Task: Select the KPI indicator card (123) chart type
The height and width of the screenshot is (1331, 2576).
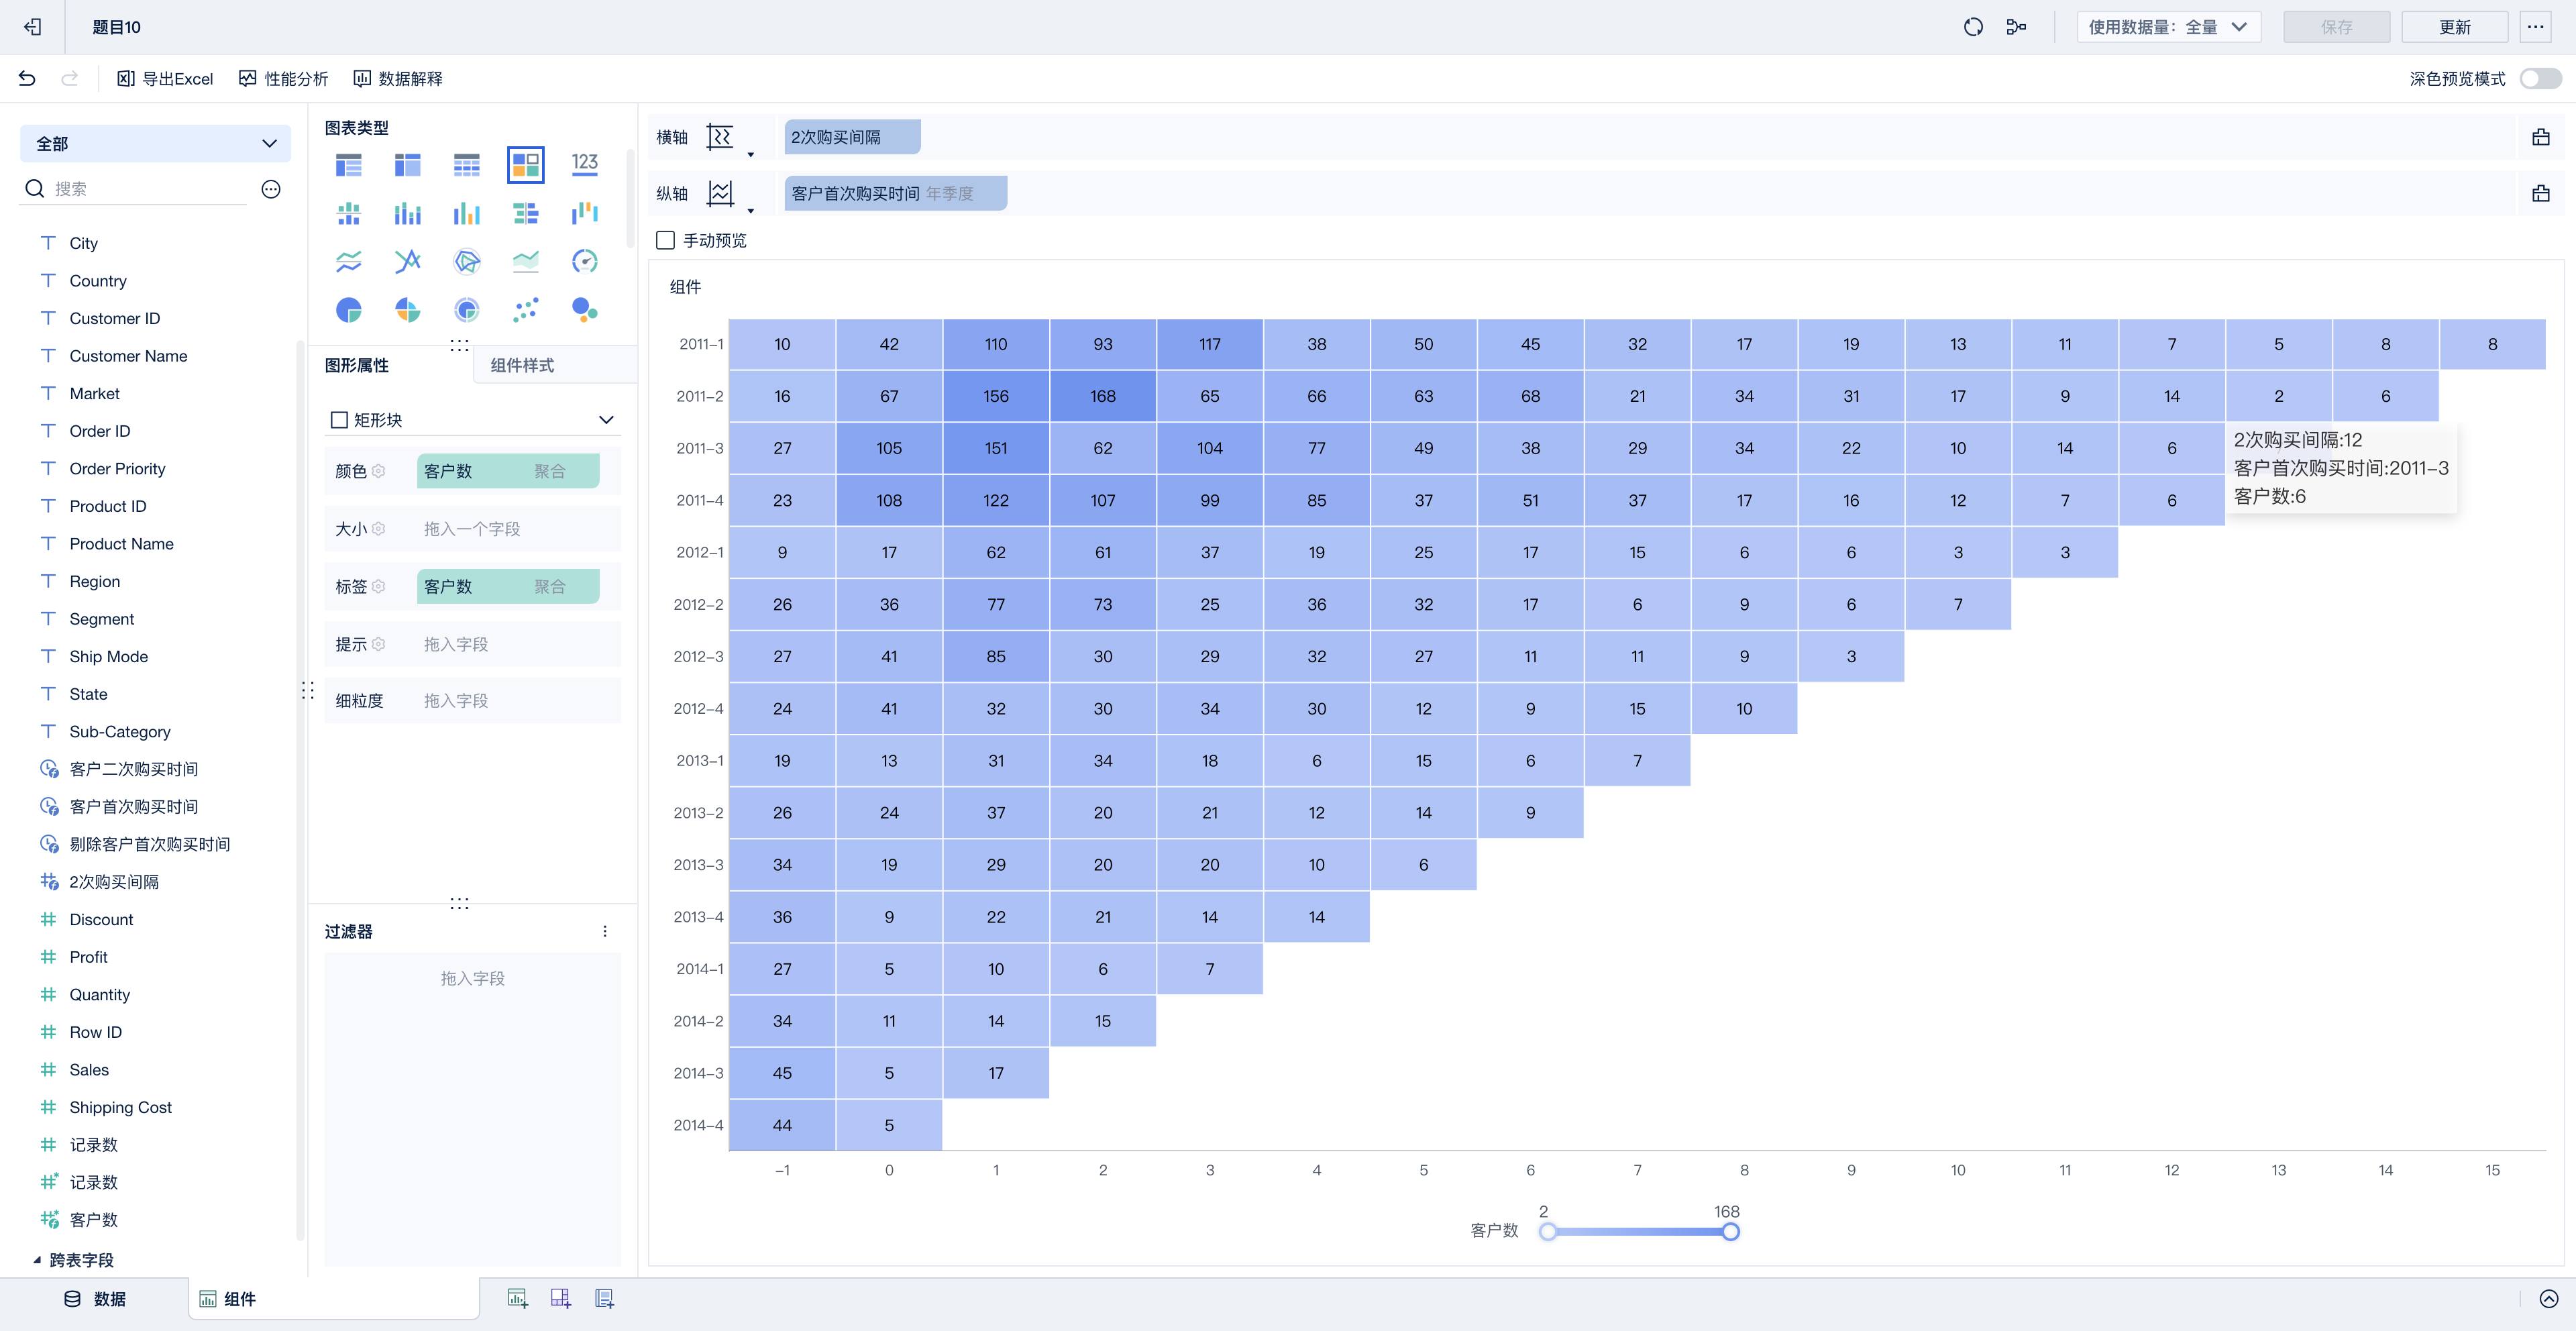Action: [x=584, y=164]
